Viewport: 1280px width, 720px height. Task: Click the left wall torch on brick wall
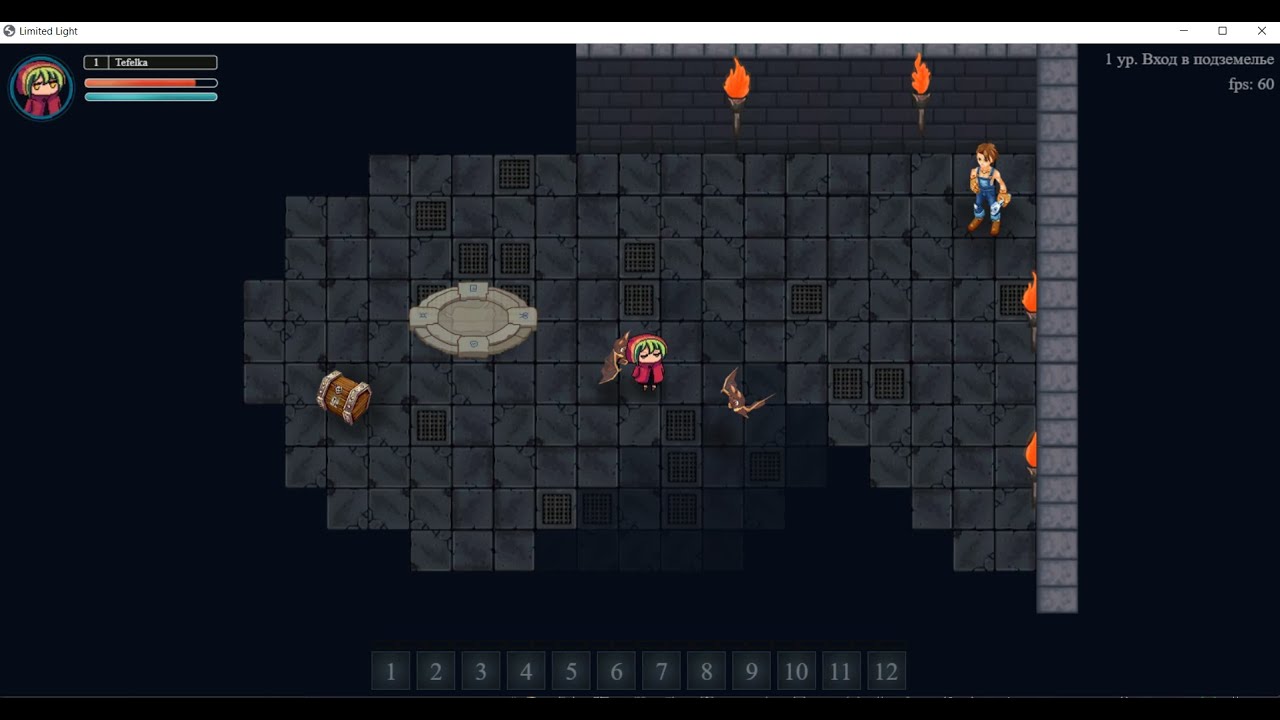coord(737,95)
